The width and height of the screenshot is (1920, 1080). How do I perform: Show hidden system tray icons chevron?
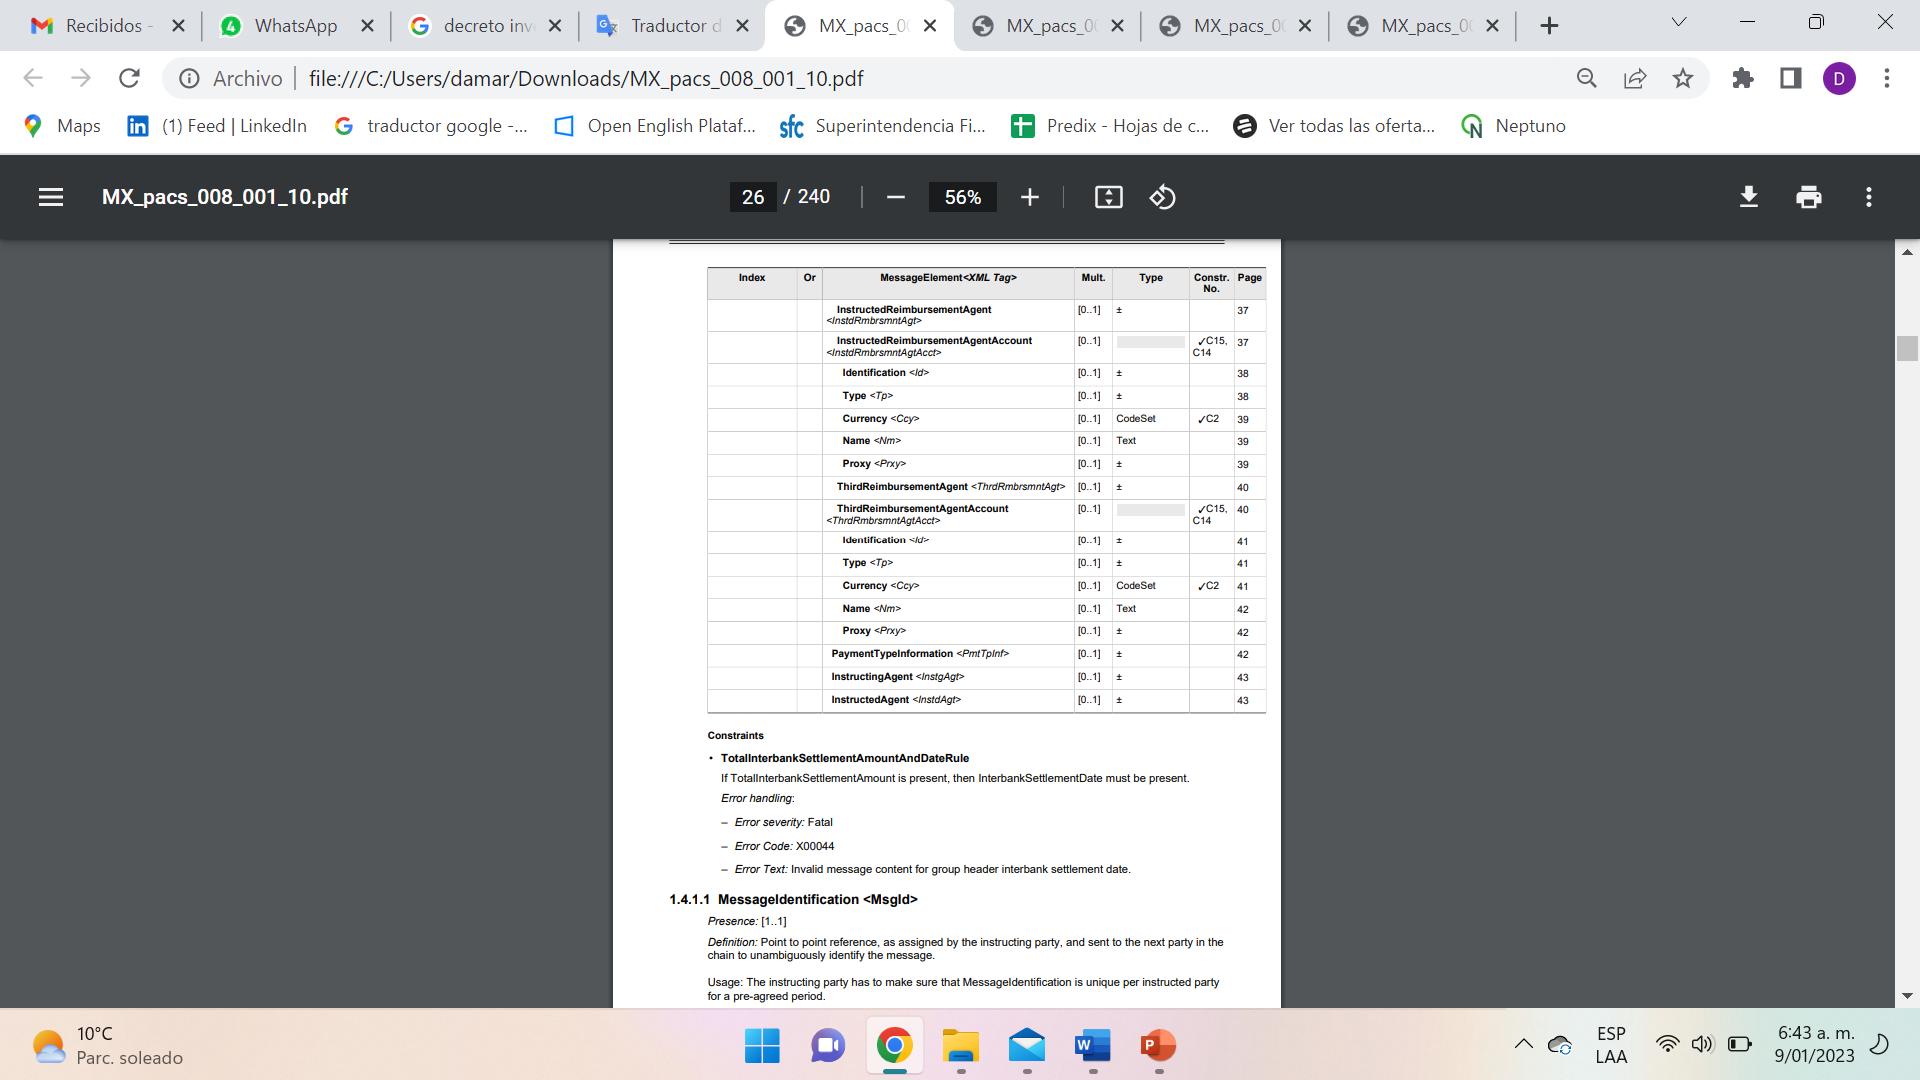click(x=1523, y=1045)
